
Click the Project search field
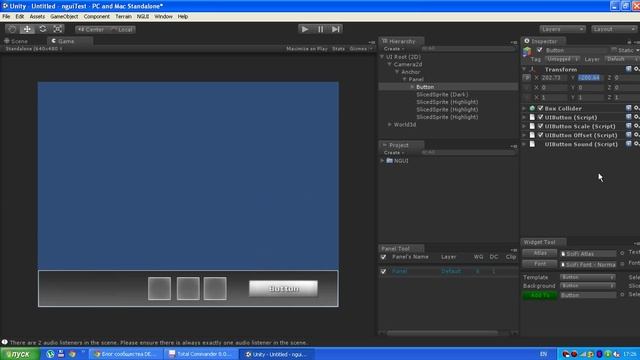(x=469, y=152)
